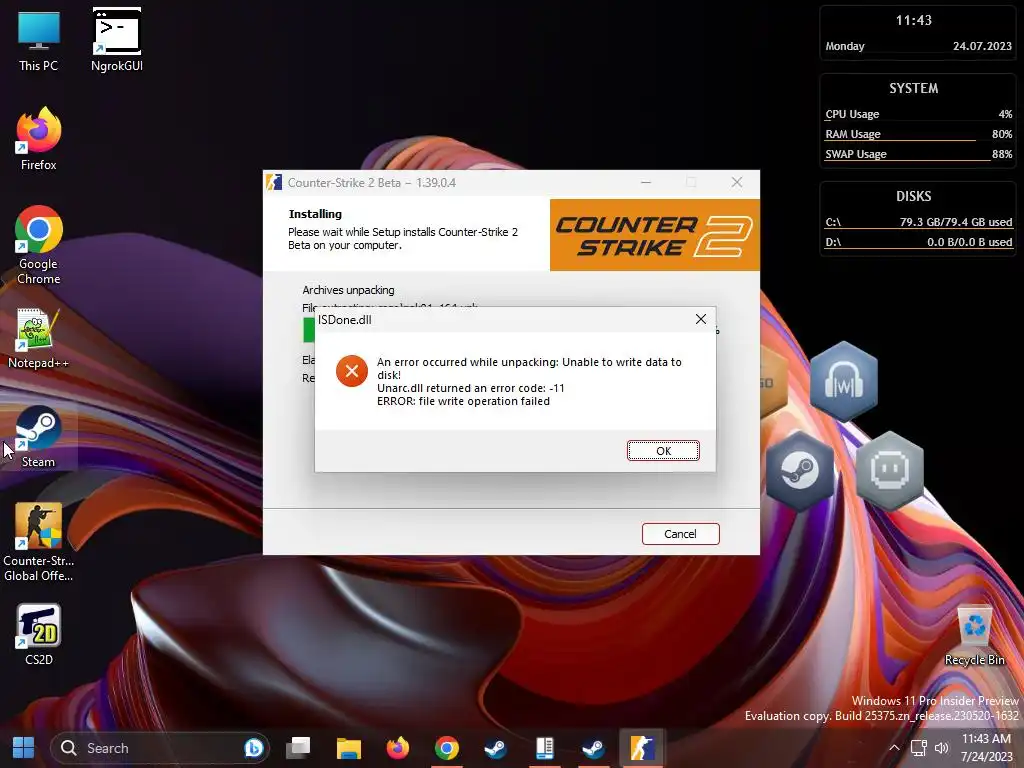Close the Counter-Strike 2 Beta installer window
This screenshot has width=1024, height=768.
coord(737,182)
